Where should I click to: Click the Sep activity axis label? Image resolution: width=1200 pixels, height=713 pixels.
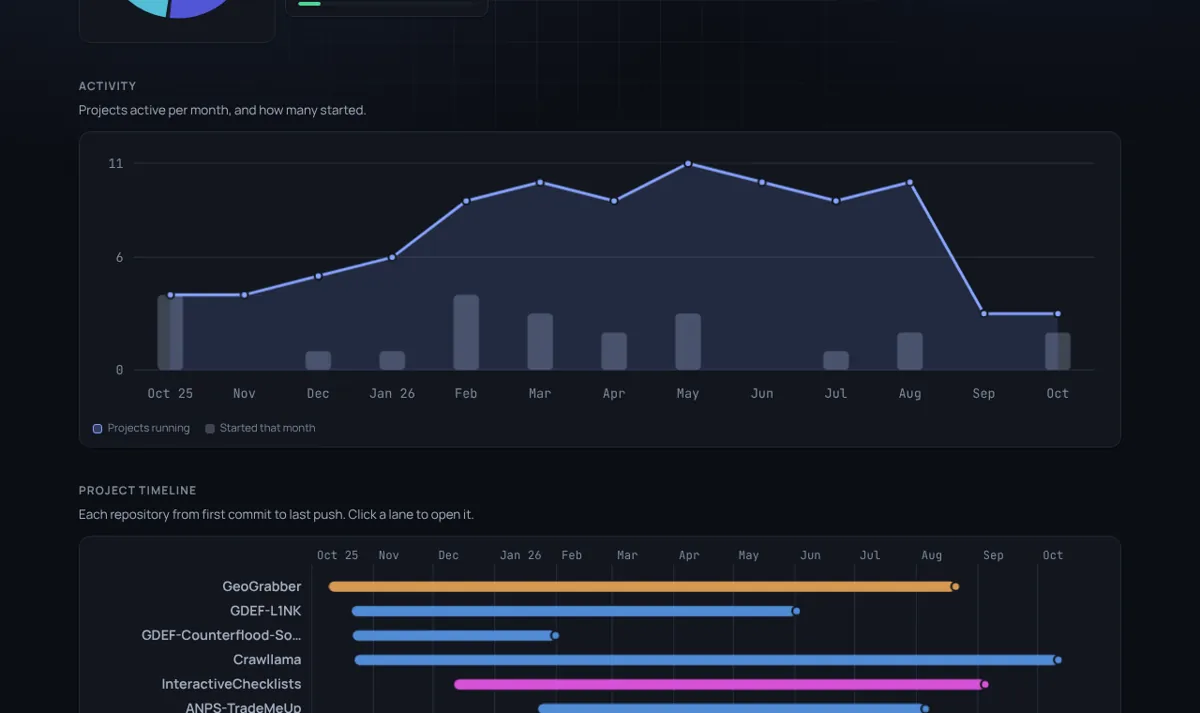point(984,393)
